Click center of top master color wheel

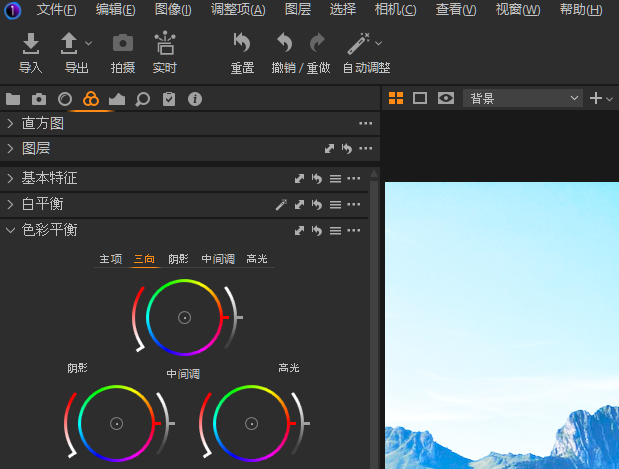tap(184, 317)
